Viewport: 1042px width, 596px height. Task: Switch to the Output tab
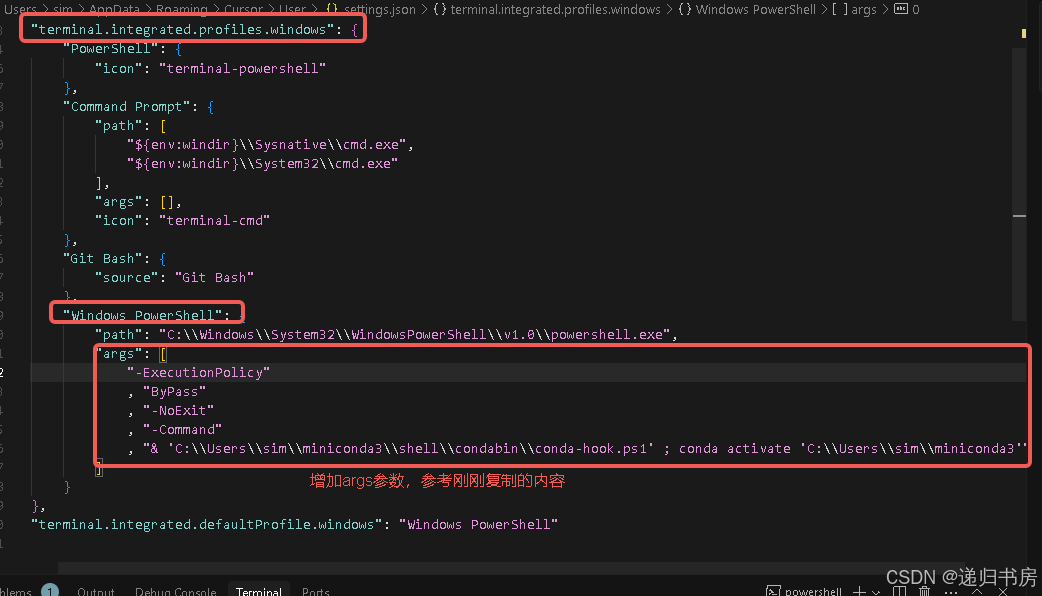(x=96, y=591)
